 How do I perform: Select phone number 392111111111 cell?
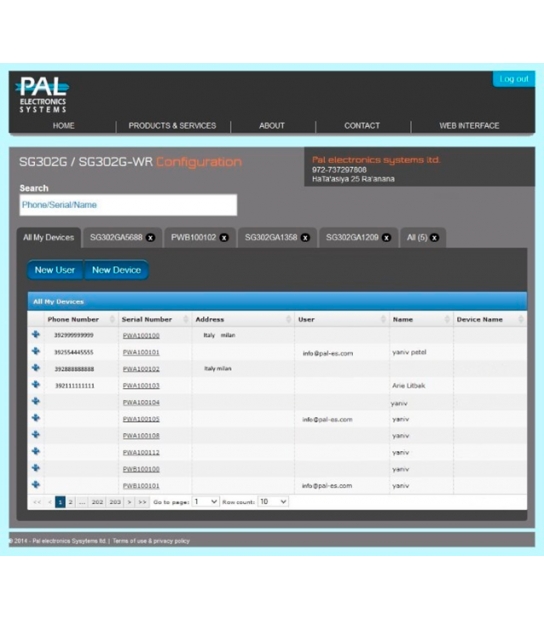[75, 386]
